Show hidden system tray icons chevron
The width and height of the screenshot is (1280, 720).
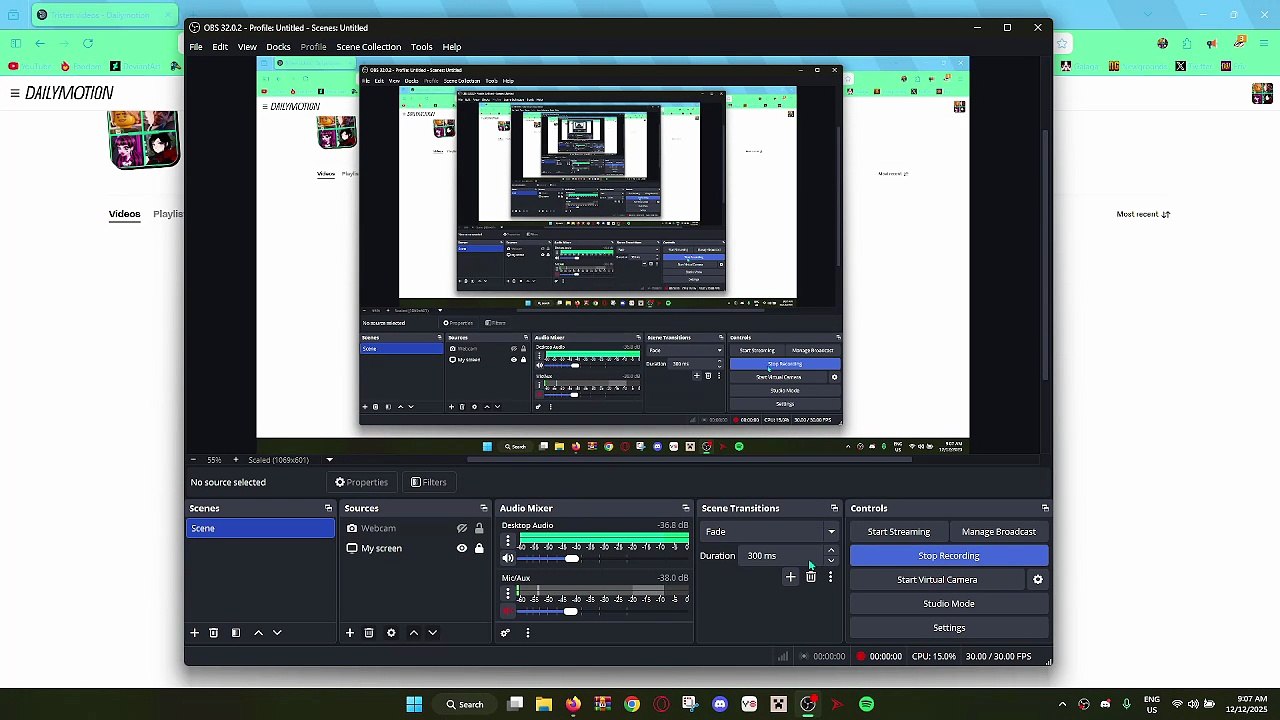click(1062, 704)
